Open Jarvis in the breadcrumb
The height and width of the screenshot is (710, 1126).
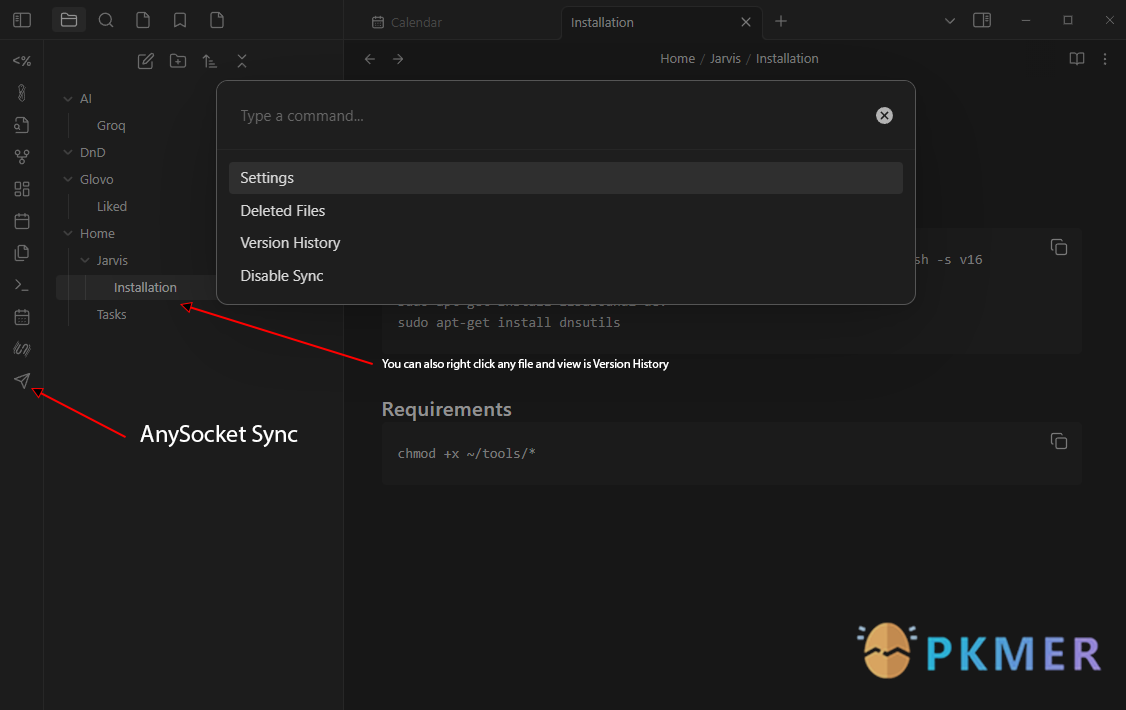725,59
